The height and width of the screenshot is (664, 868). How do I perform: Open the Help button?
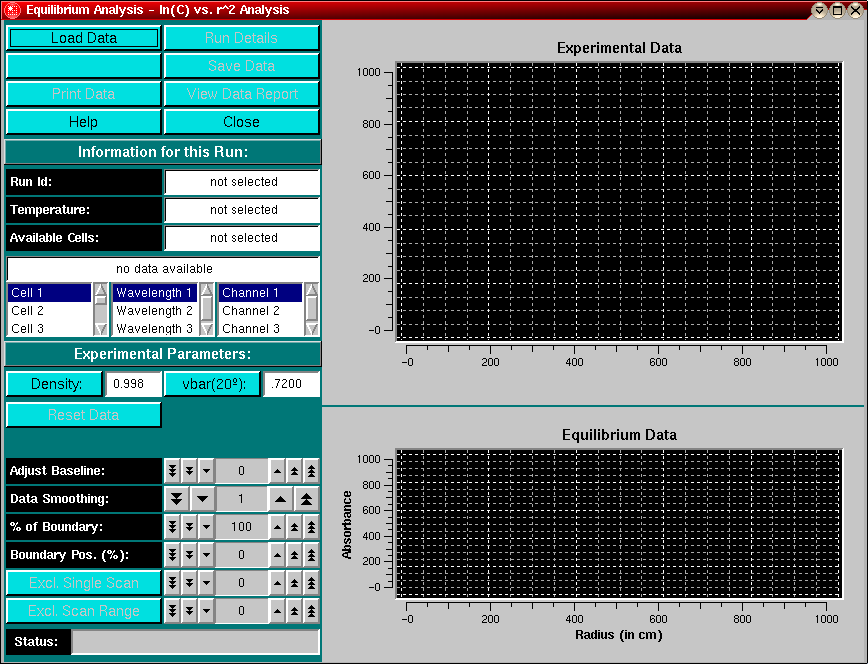pos(83,122)
